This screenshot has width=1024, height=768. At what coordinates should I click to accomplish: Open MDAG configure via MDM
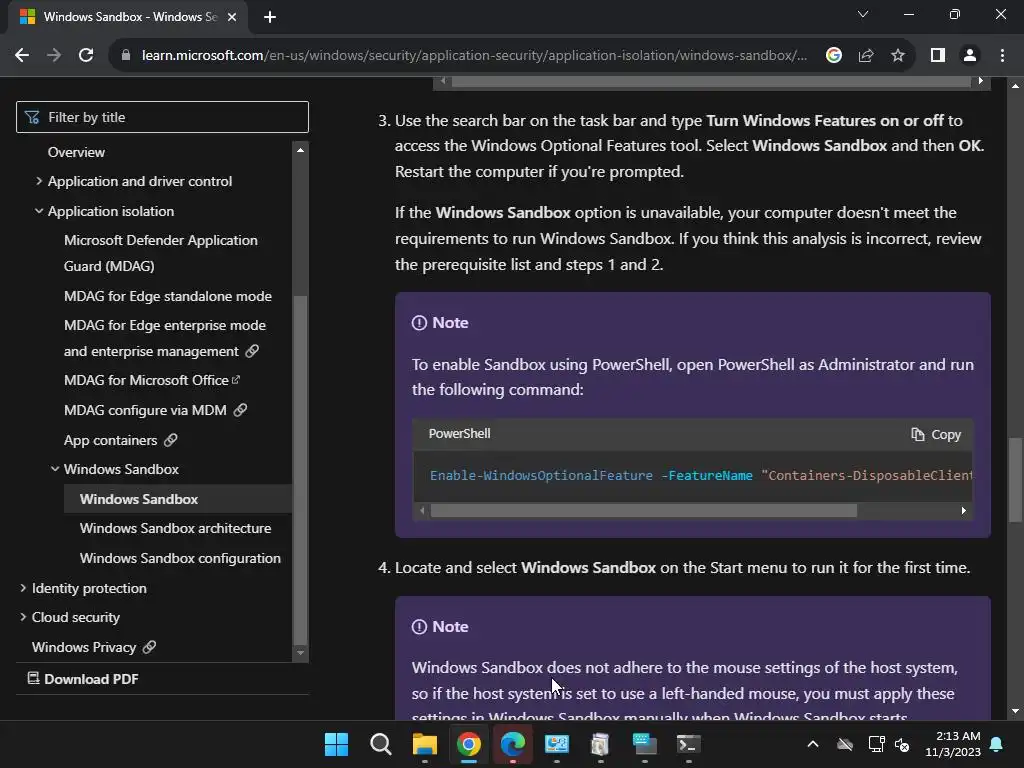(x=155, y=410)
